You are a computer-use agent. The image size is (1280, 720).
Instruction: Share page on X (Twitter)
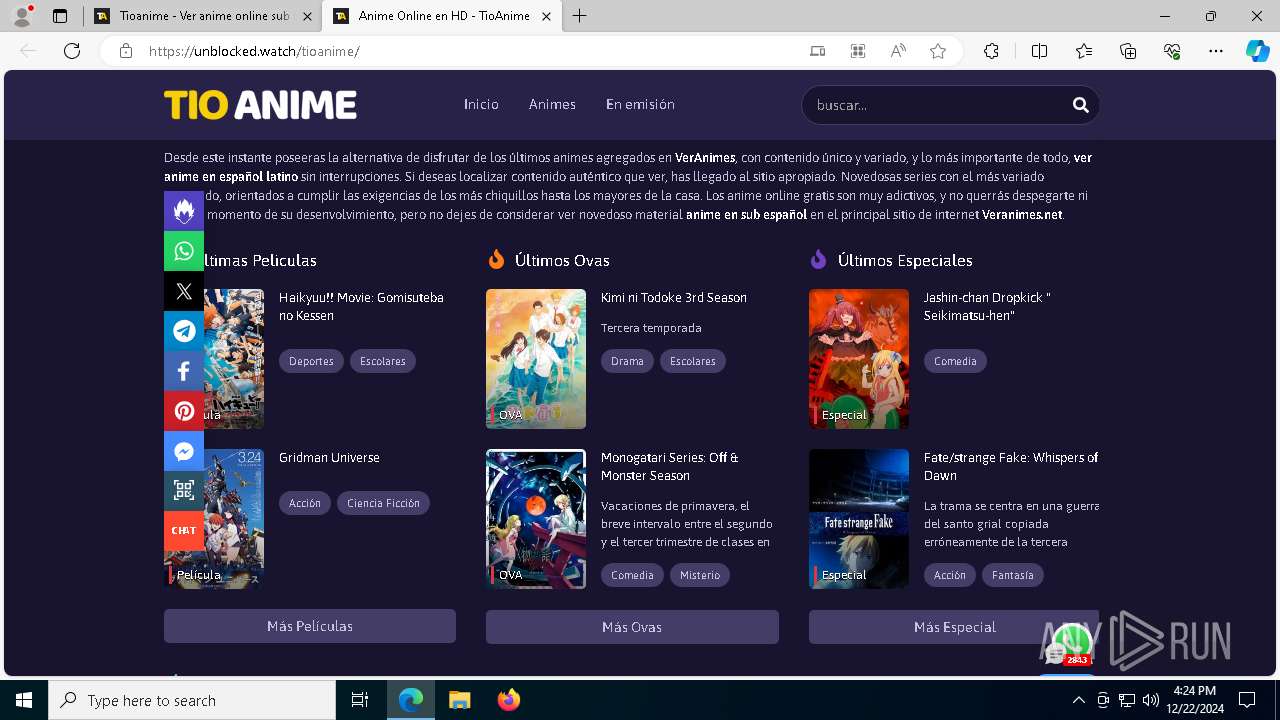pos(184,291)
